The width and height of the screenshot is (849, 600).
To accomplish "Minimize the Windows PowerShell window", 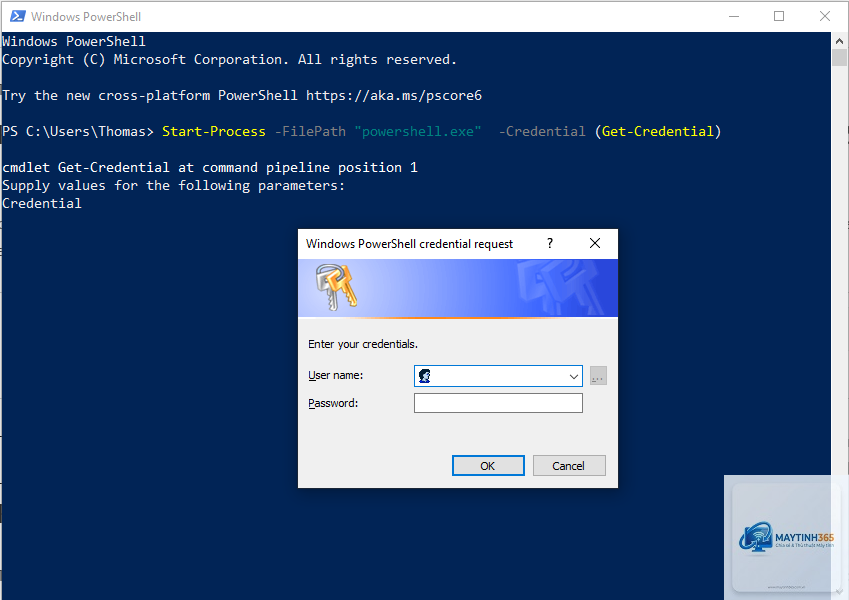I will click(x=734, y=16).
